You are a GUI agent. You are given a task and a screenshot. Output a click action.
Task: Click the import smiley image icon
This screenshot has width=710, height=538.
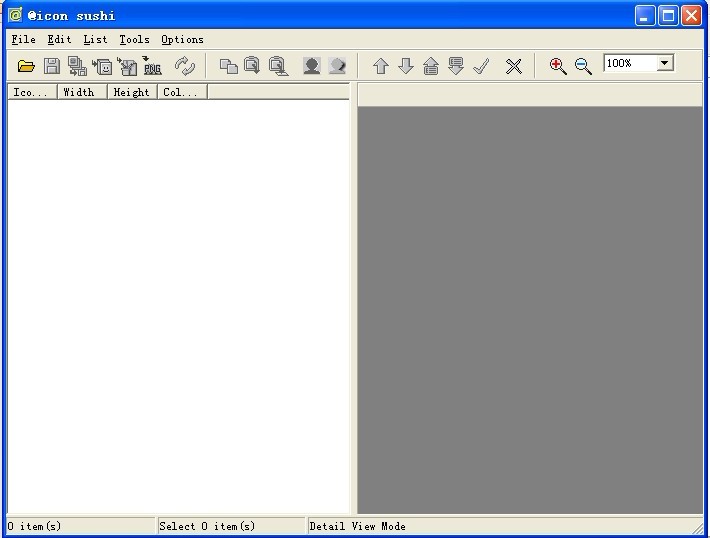click(x=102, y=67)
